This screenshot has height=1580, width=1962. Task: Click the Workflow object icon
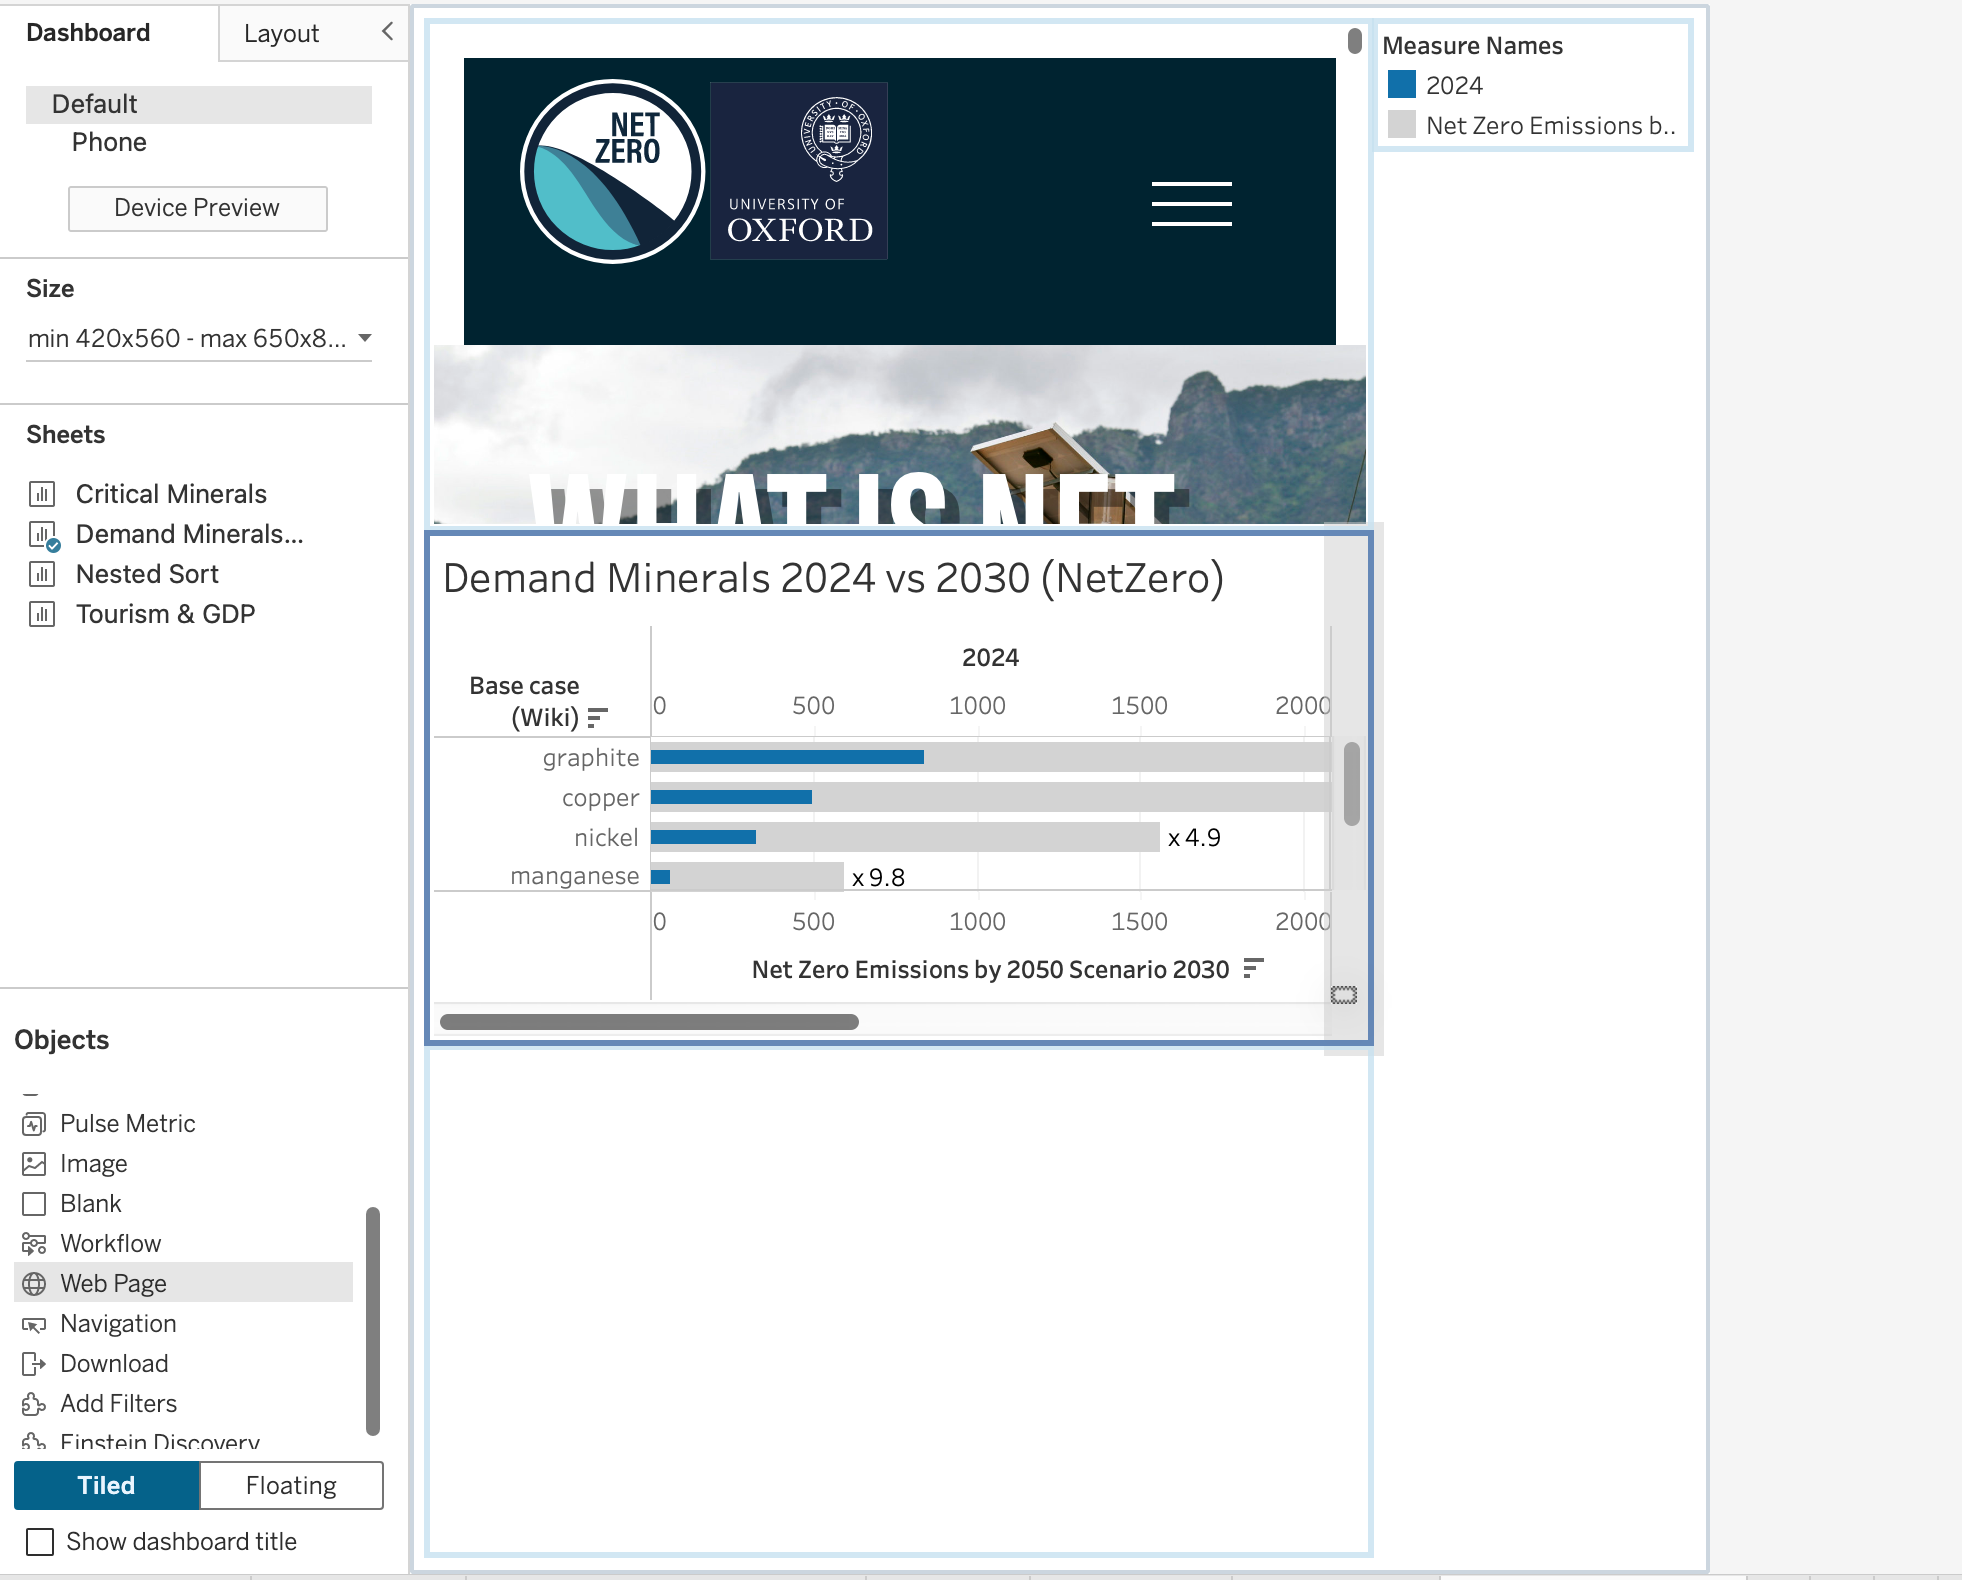34,1244
